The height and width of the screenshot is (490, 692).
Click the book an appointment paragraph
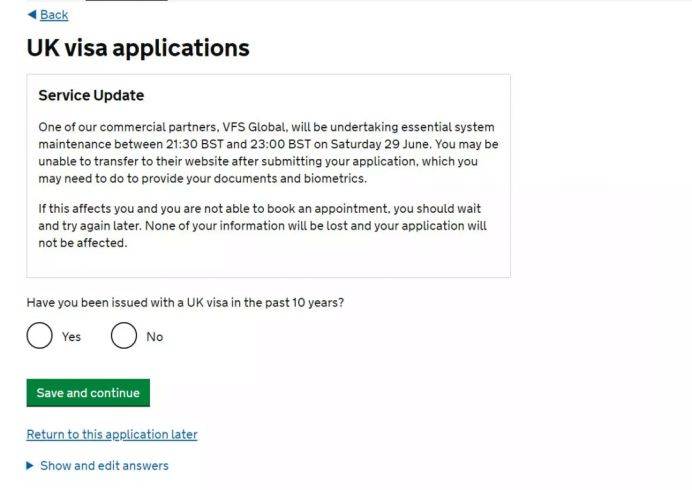point(262,225)
